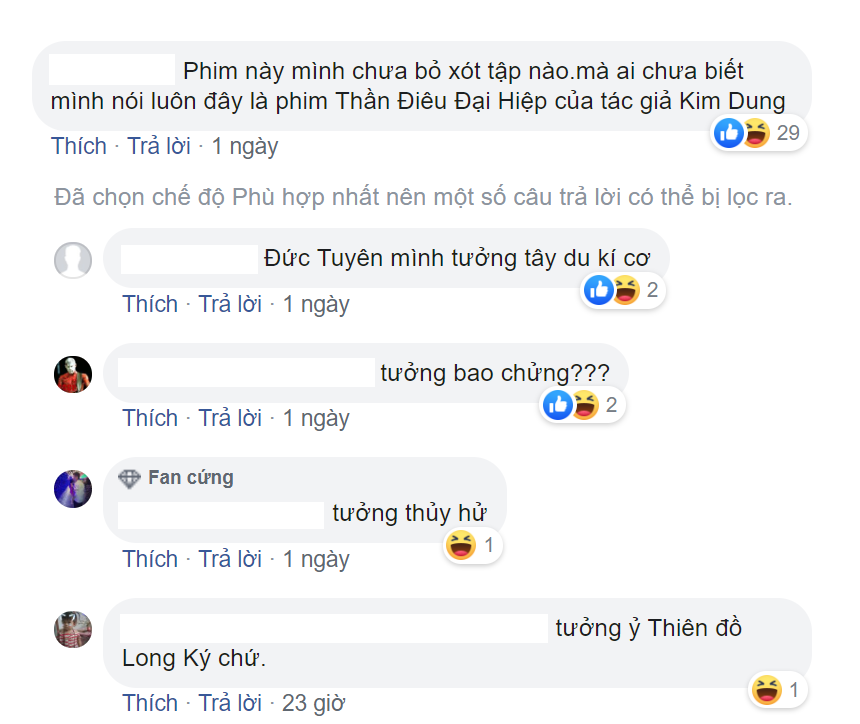Click Trả lời under tưởng bao chửng comment
Viewport: 860px width, 724px height.
[x=230, y=418]
